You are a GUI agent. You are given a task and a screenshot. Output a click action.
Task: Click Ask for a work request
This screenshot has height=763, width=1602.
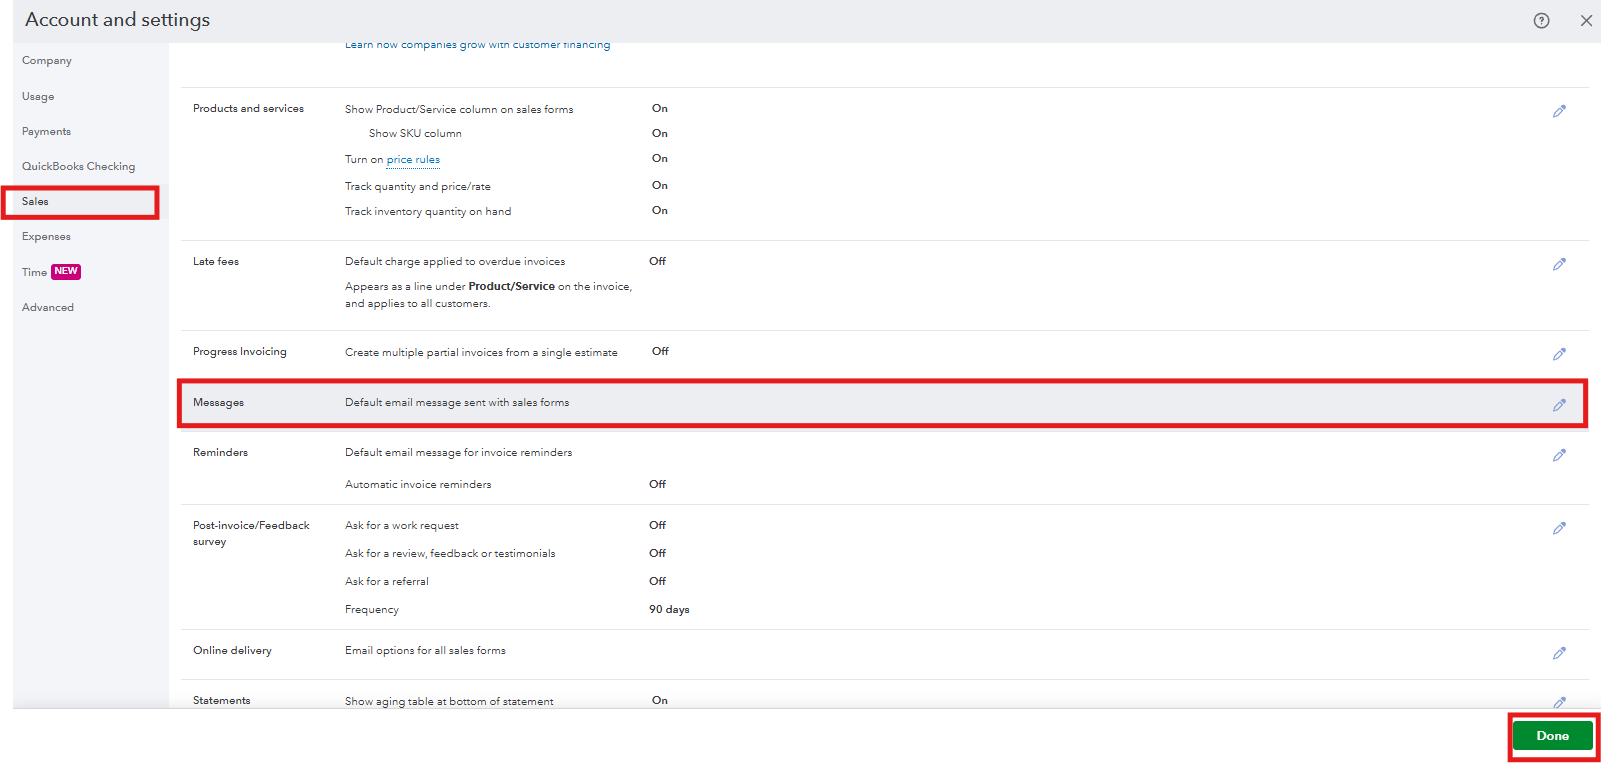[402, 525]
